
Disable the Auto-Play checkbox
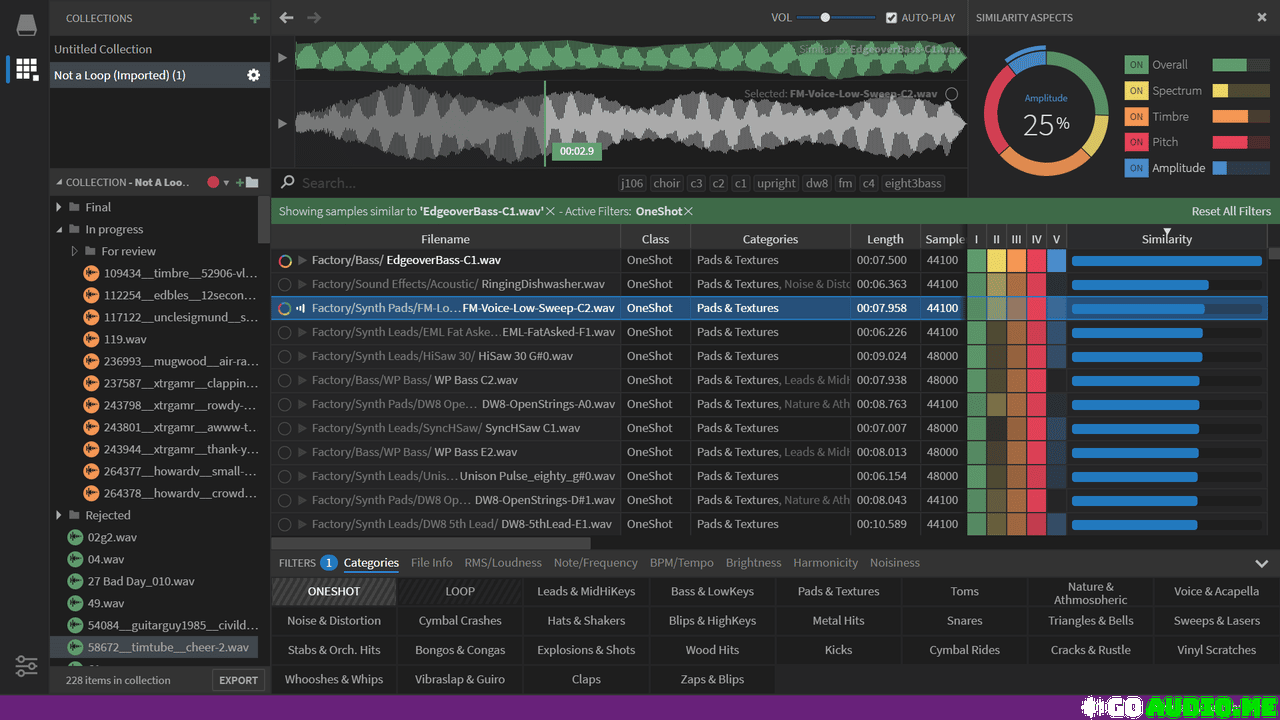pyautogui.click(x=892, y=18)
